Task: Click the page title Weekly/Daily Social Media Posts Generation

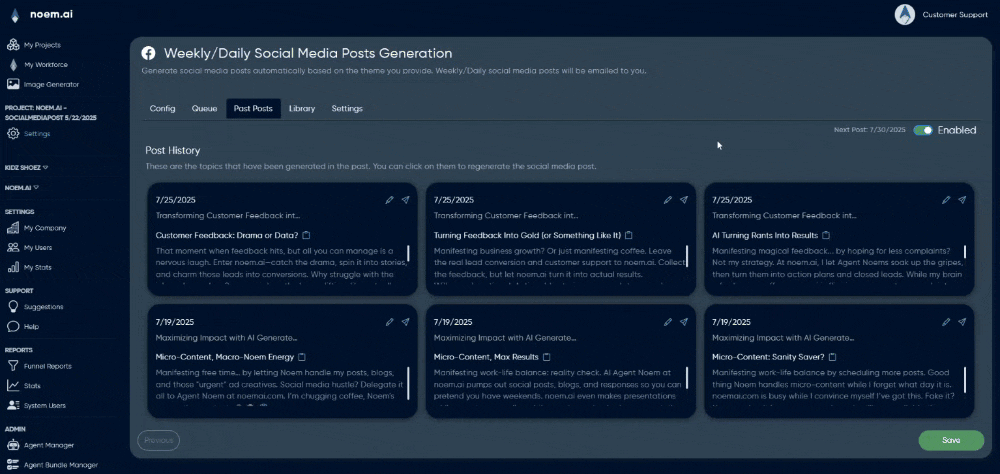Action: point(308,54)
